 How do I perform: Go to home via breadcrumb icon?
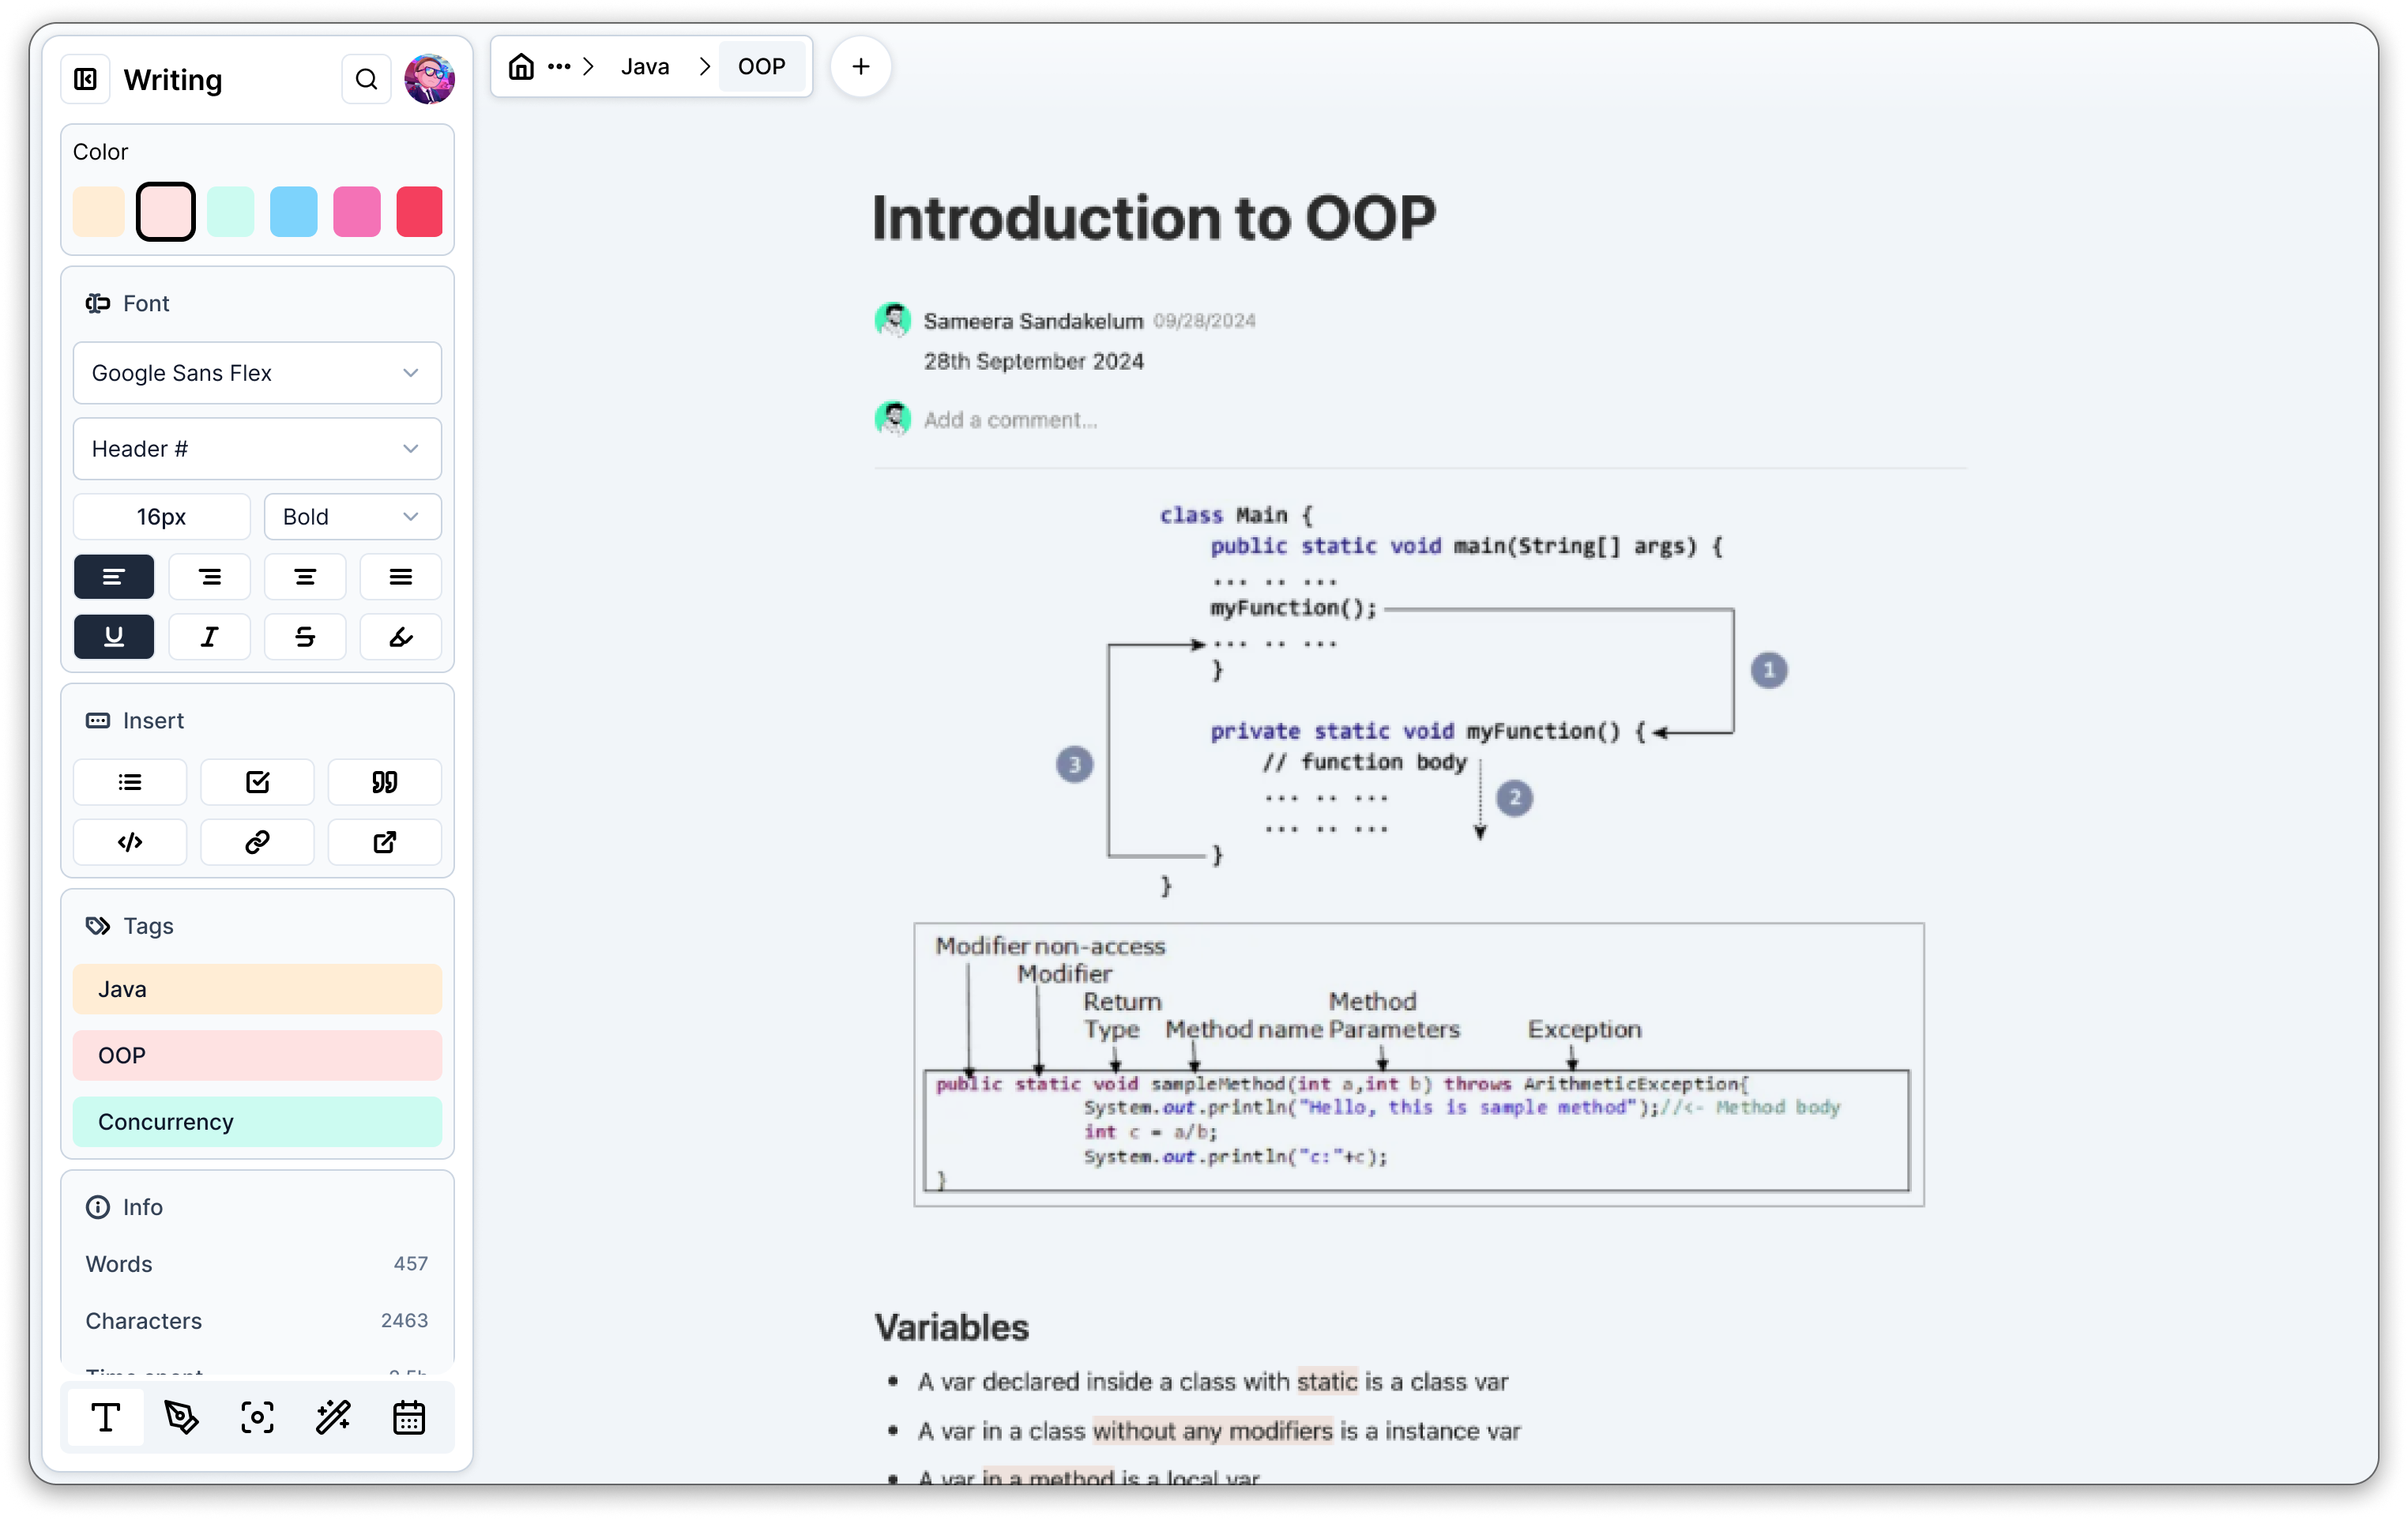(521, 67)
